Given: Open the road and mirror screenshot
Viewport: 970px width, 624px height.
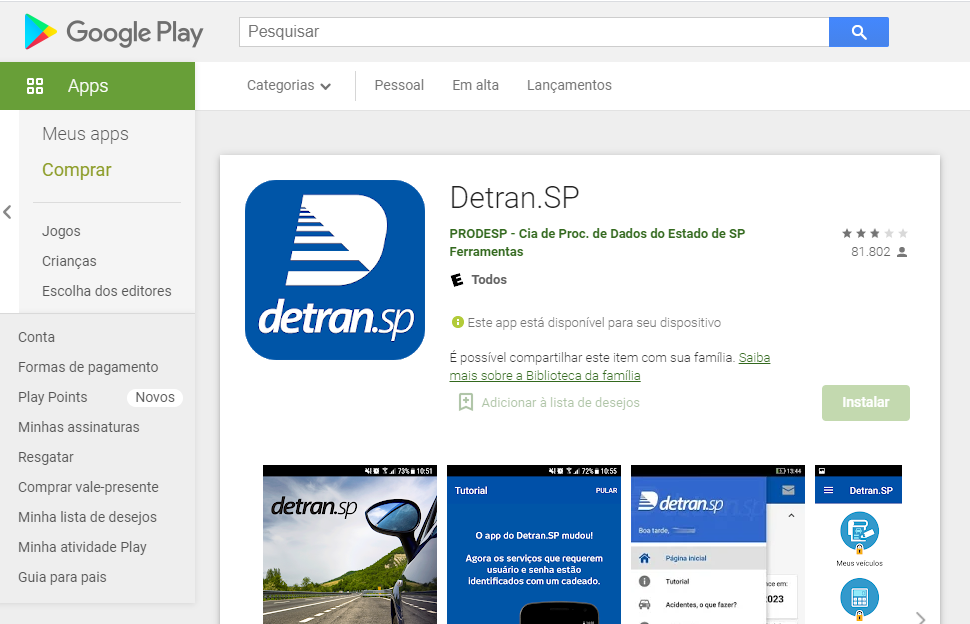Looking at the screenshot, I should [x=350, y=544].
